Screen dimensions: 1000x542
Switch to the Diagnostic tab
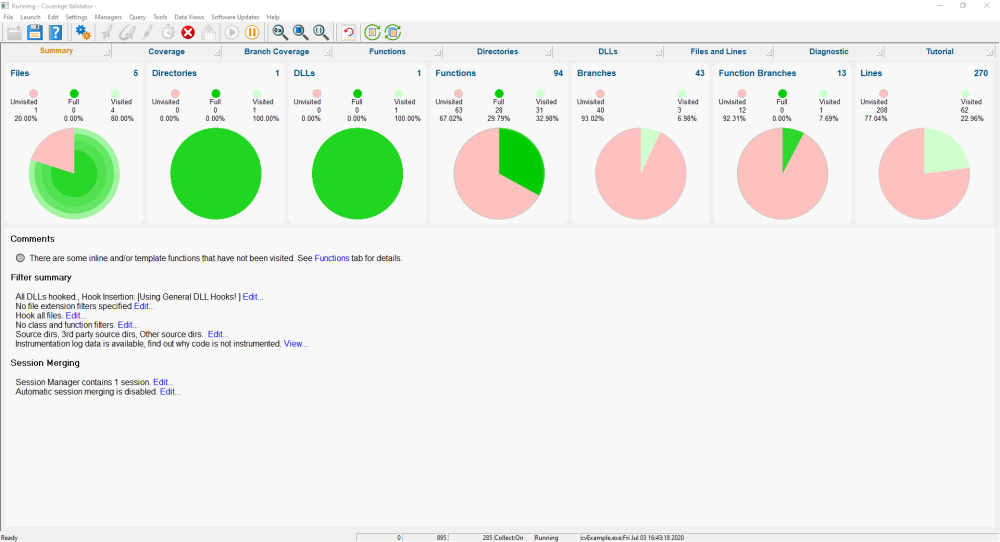tap(828, 52)
